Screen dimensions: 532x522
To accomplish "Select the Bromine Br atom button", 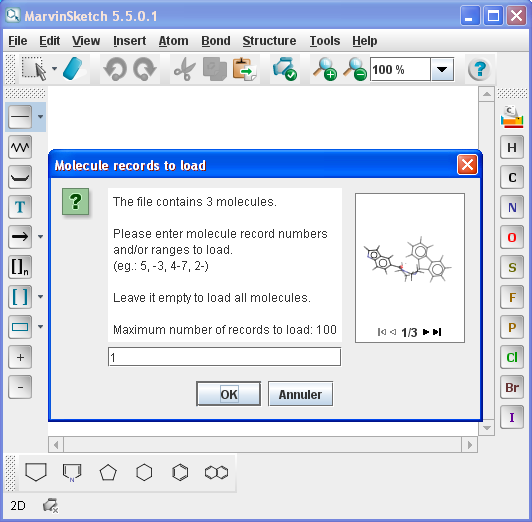I will (x=512, y=387).
